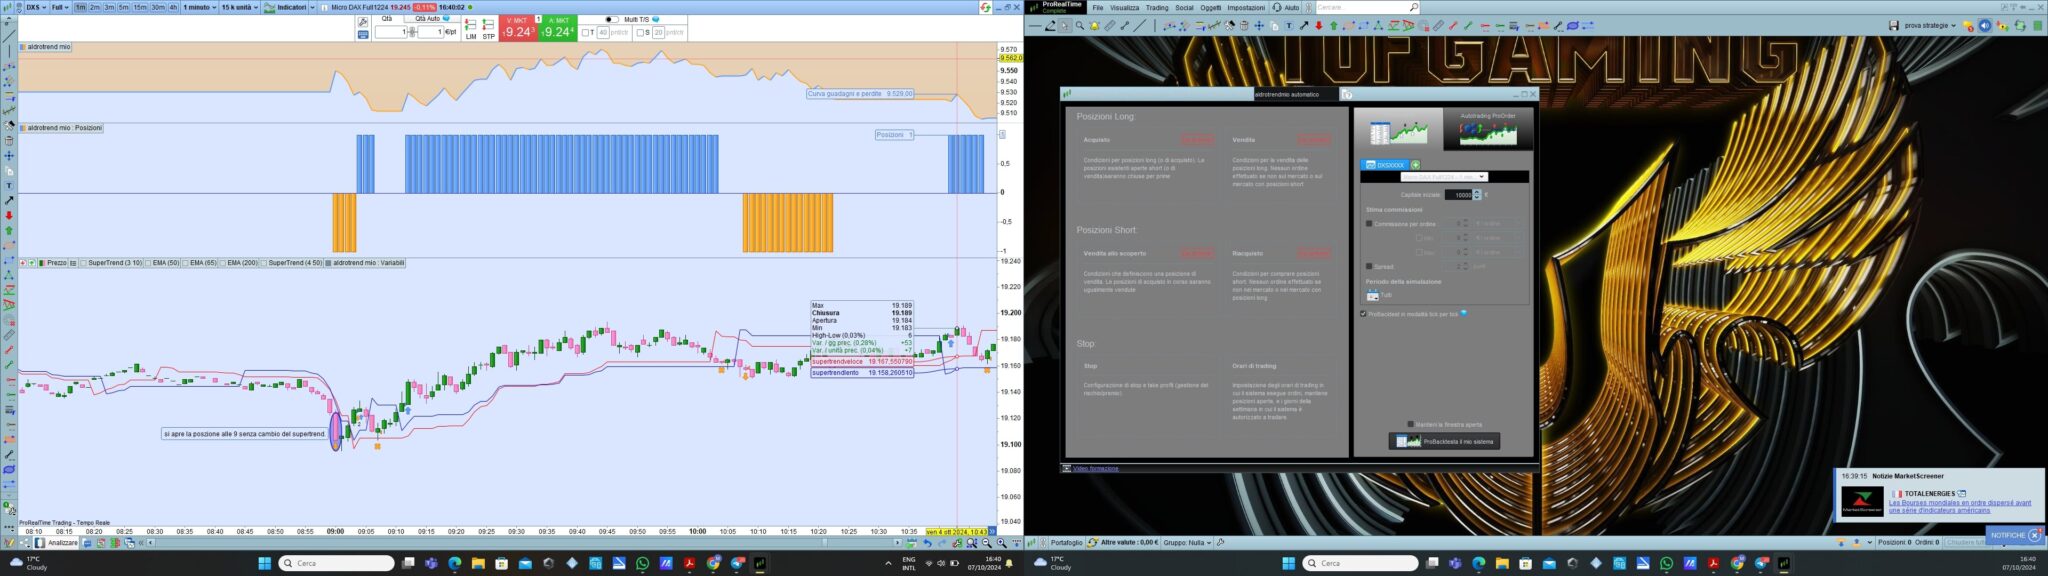Select the text T drawing tool
This screenshot has height=576, width=2048.
coord(1289,26)
